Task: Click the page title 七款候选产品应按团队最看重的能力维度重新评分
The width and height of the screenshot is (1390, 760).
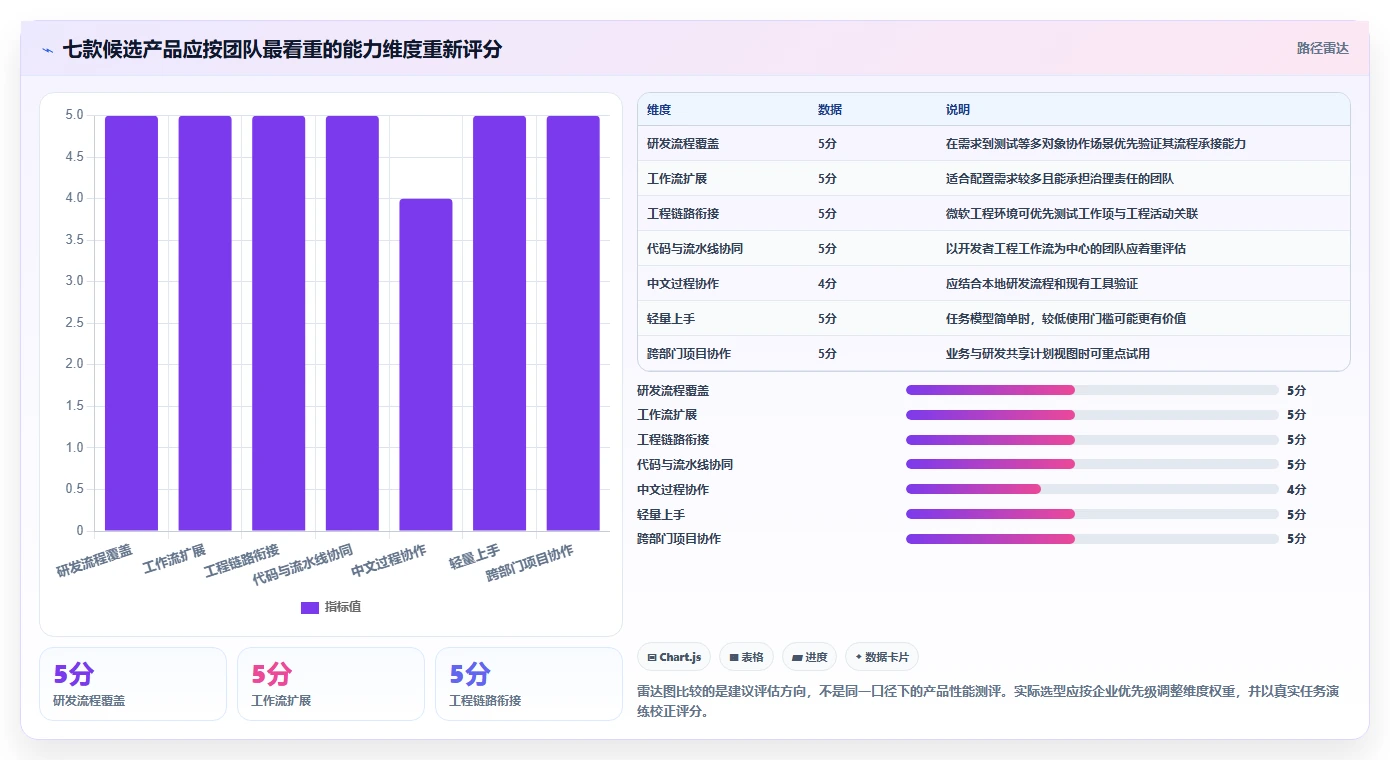Action: [x=282, y=49]
